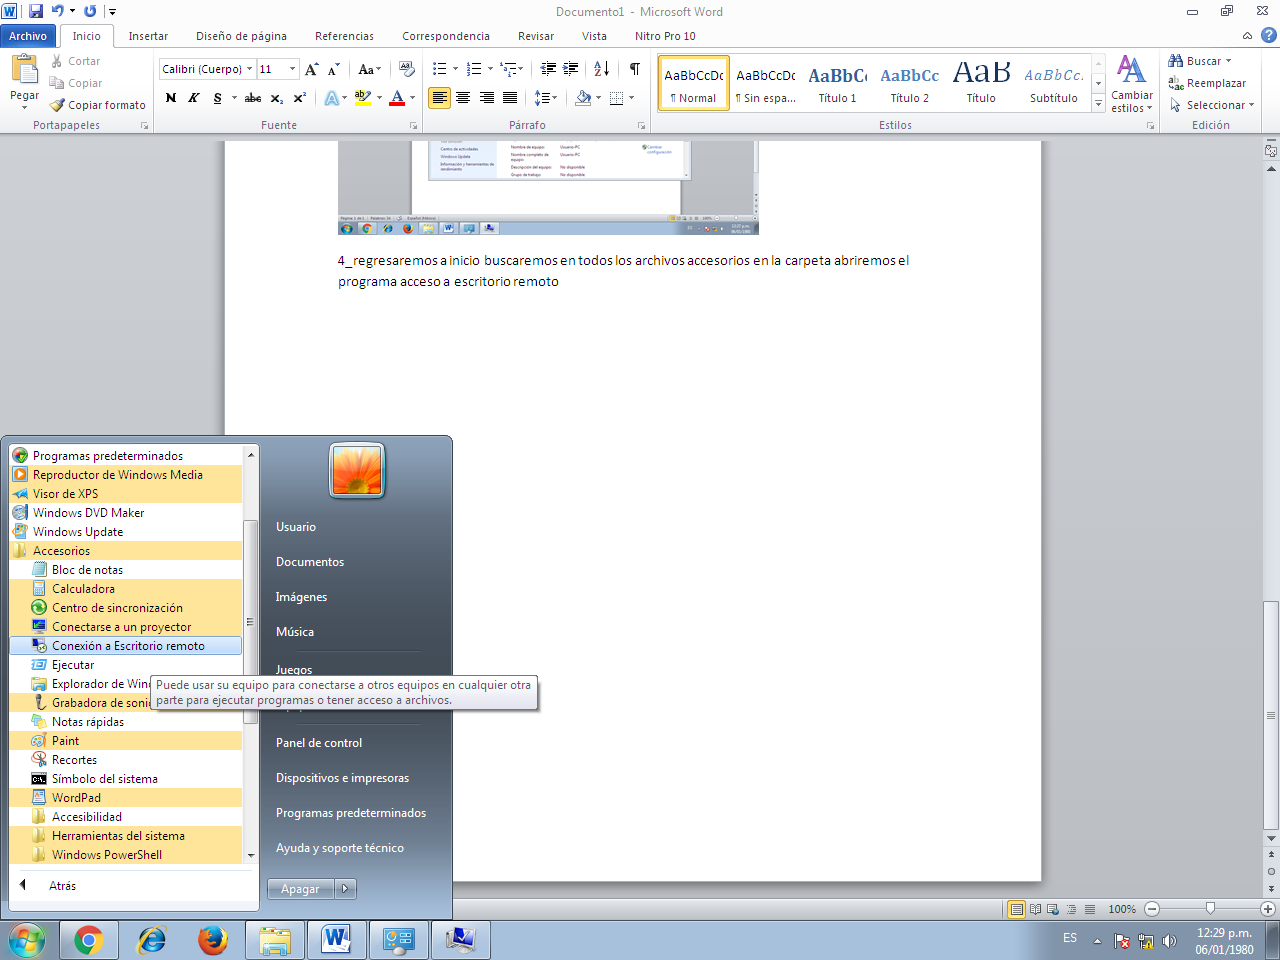Open Word help question mark icon
The width and height of the screenshot is (1280, 960).
1268,35
